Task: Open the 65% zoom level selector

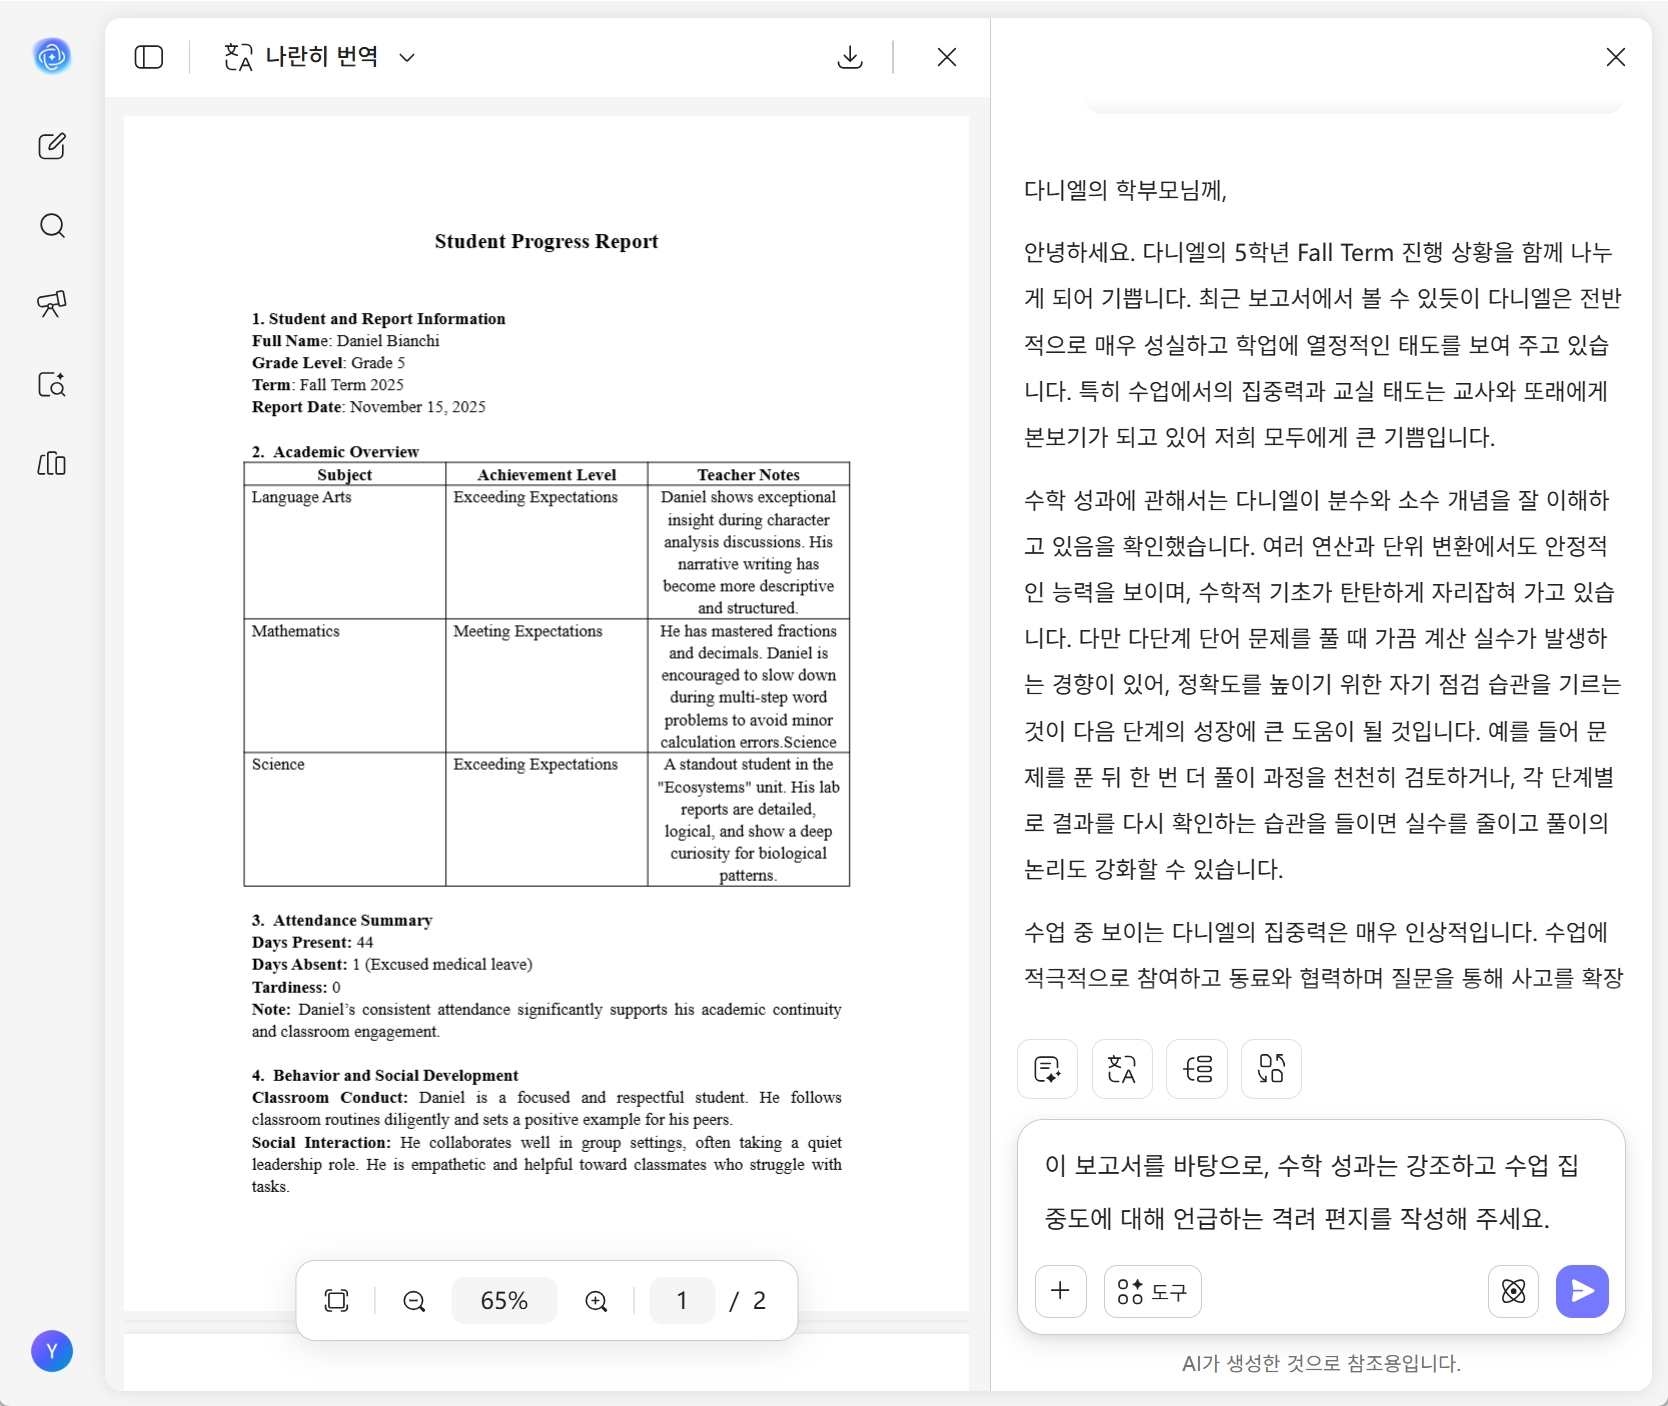Action: 504,1301
